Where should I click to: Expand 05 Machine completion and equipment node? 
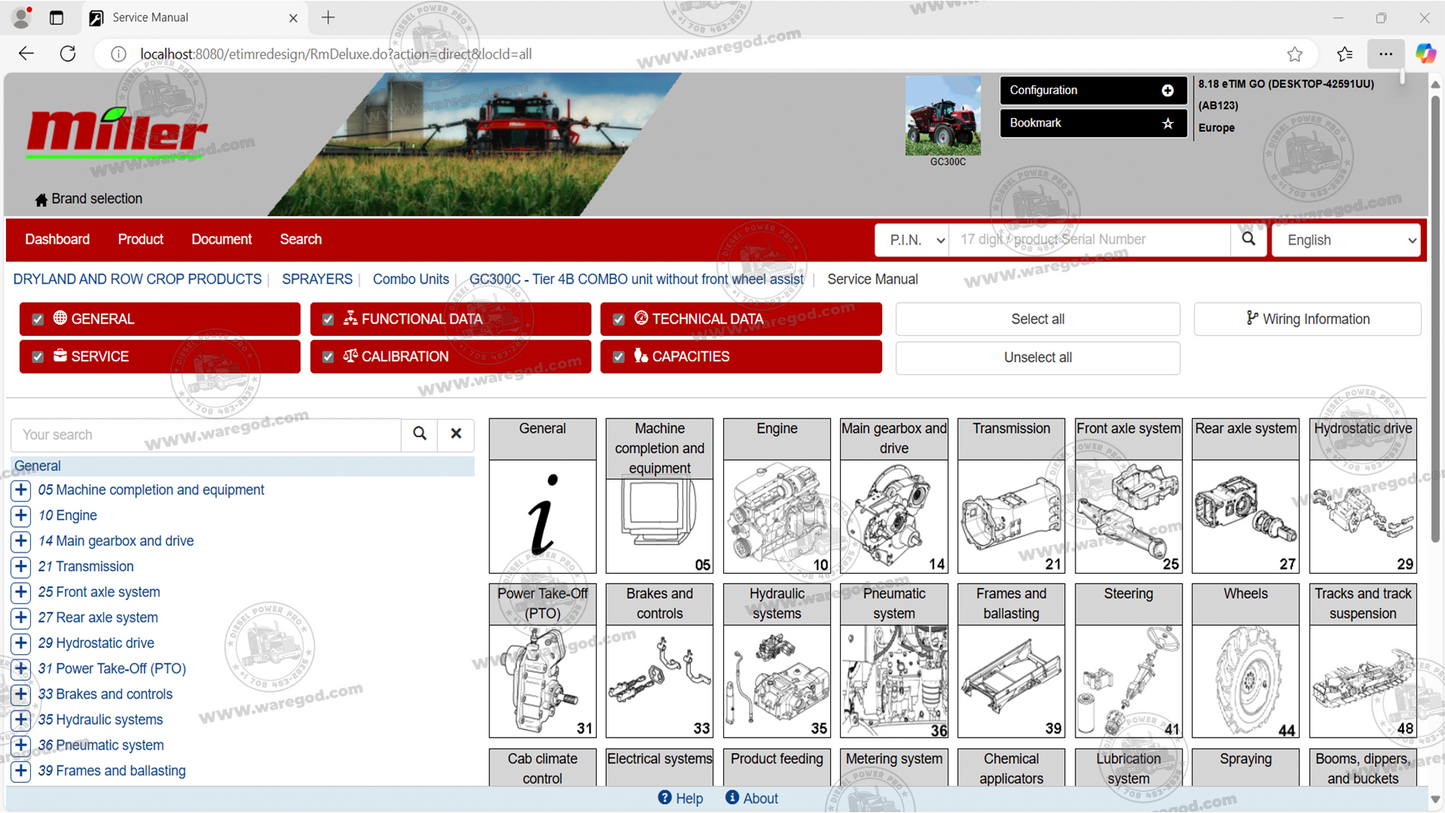[x=21, y=490]
